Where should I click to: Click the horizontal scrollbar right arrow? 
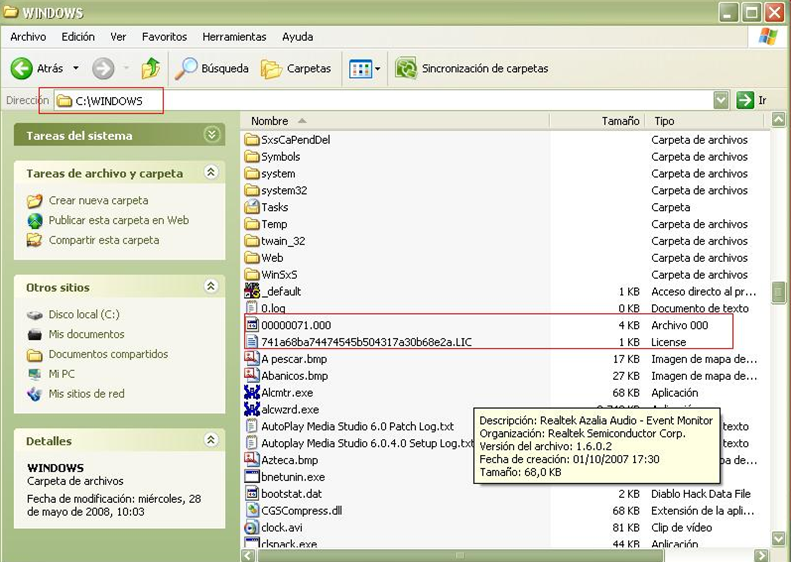761,555
